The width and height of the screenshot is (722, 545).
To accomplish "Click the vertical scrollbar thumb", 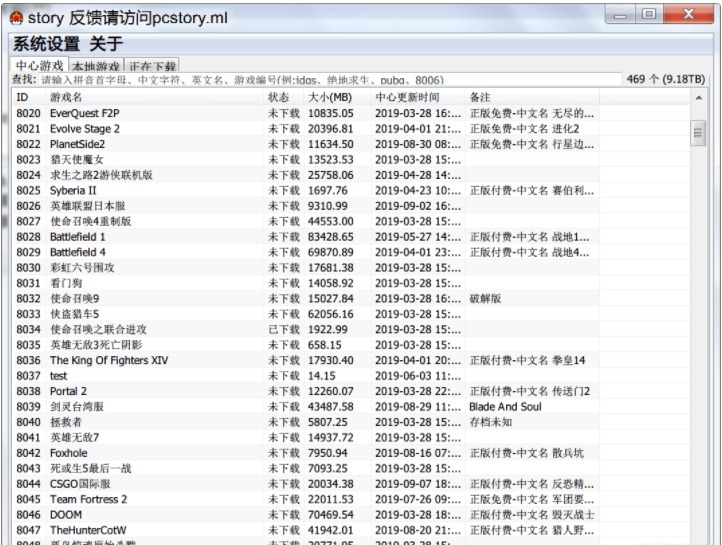I will (x=698, y=132).
